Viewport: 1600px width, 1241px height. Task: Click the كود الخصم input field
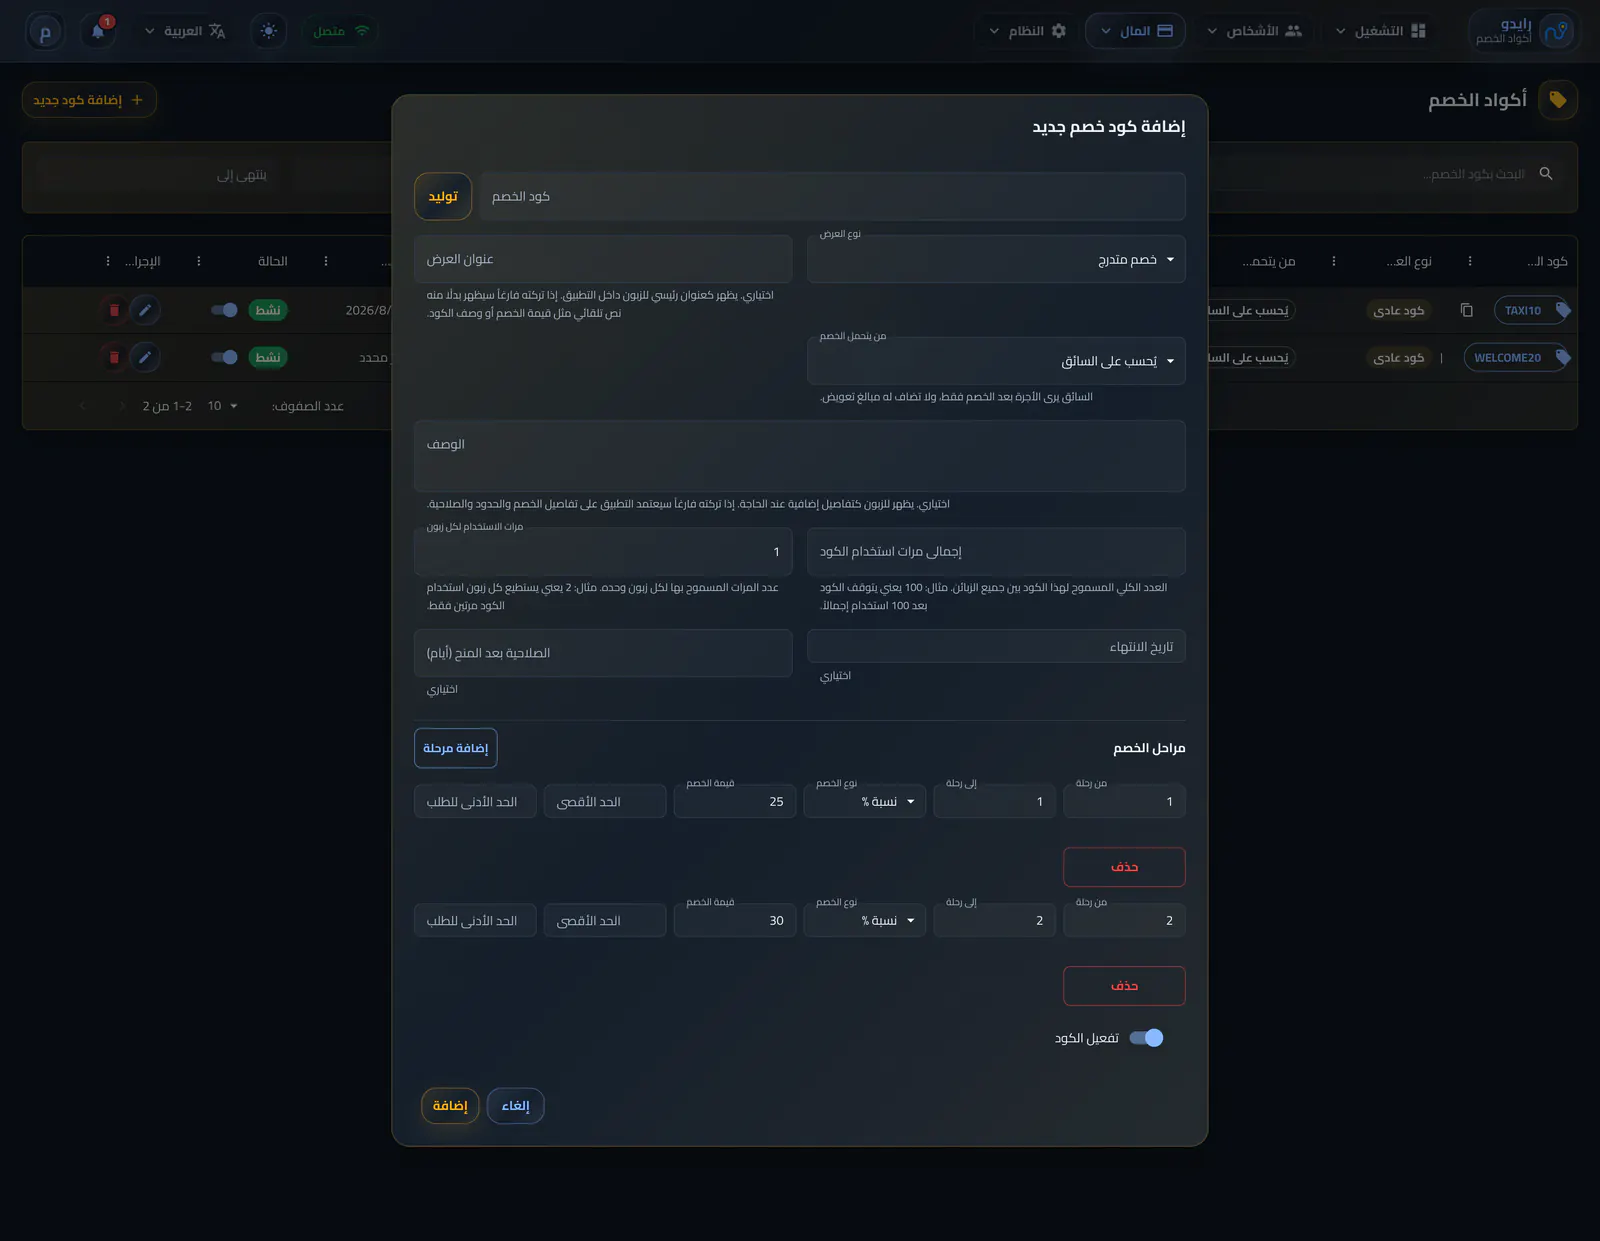pos(832,196)
